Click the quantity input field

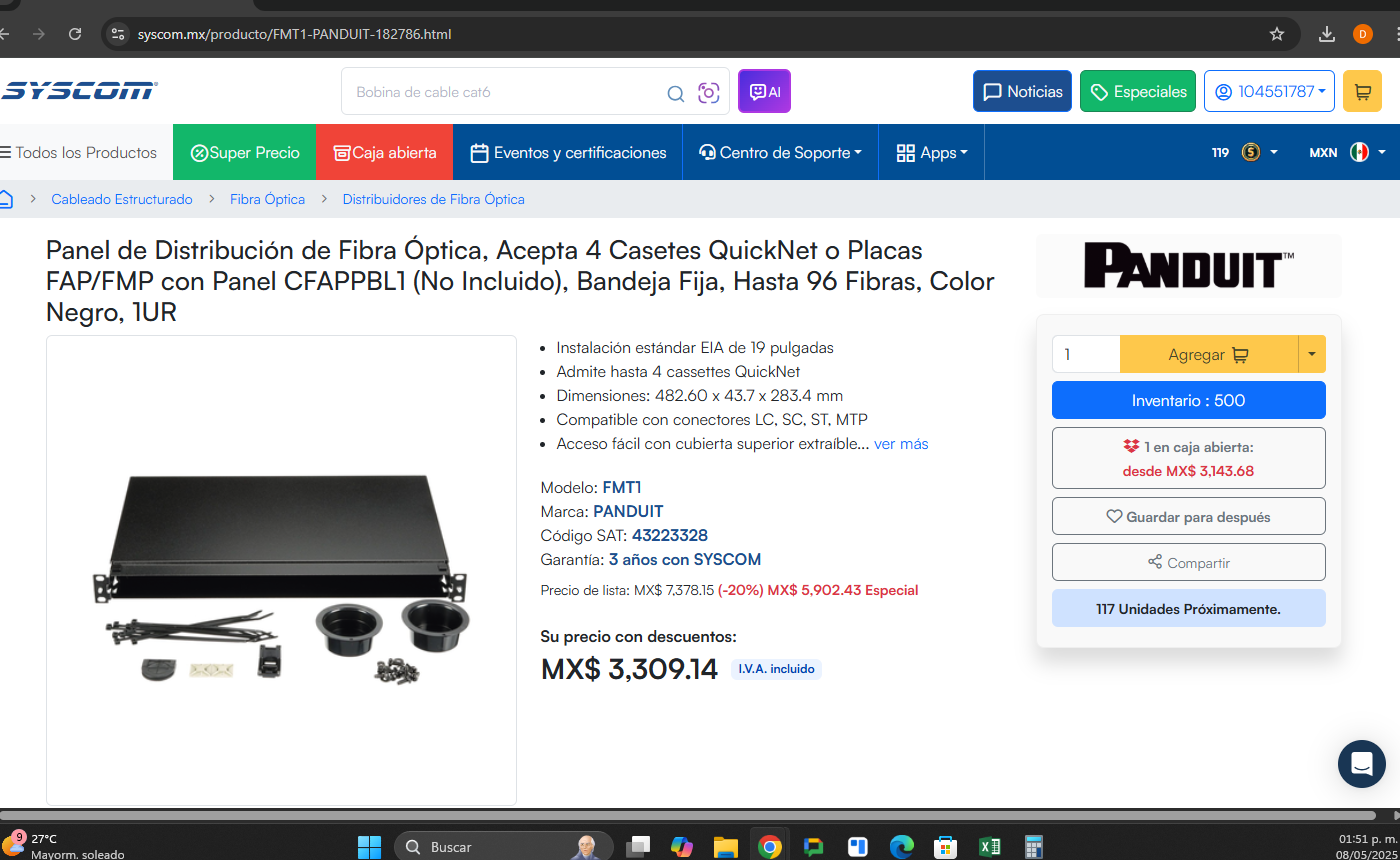(x=1086, y=354)
